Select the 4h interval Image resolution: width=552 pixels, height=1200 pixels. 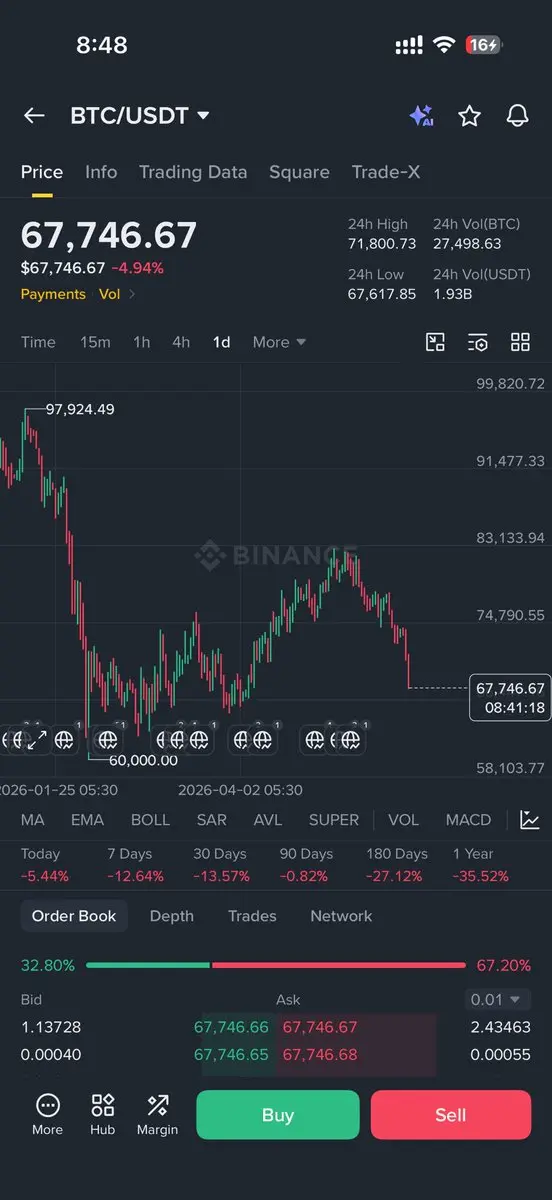pyautogui.click(x=181, y=342)
